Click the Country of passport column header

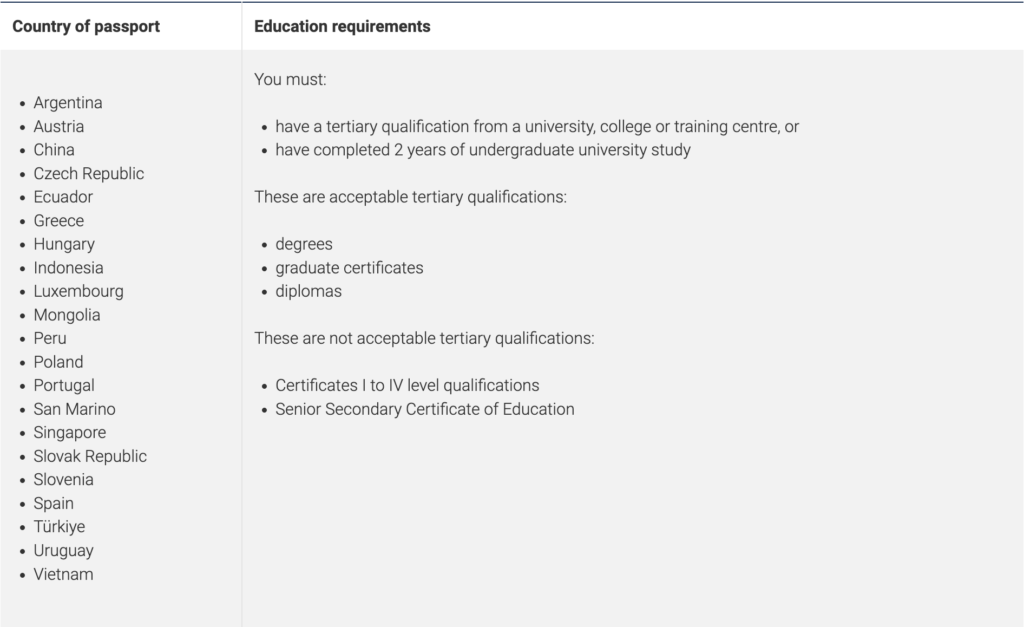click(x=86, y=26)
